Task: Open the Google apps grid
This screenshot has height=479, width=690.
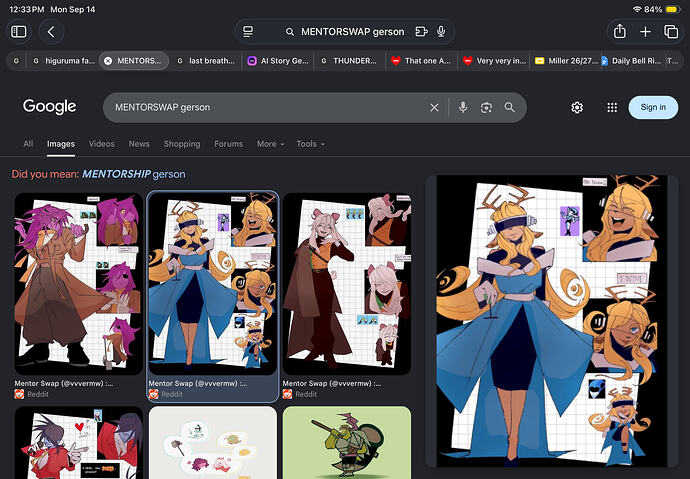Action: coord(612,107)
